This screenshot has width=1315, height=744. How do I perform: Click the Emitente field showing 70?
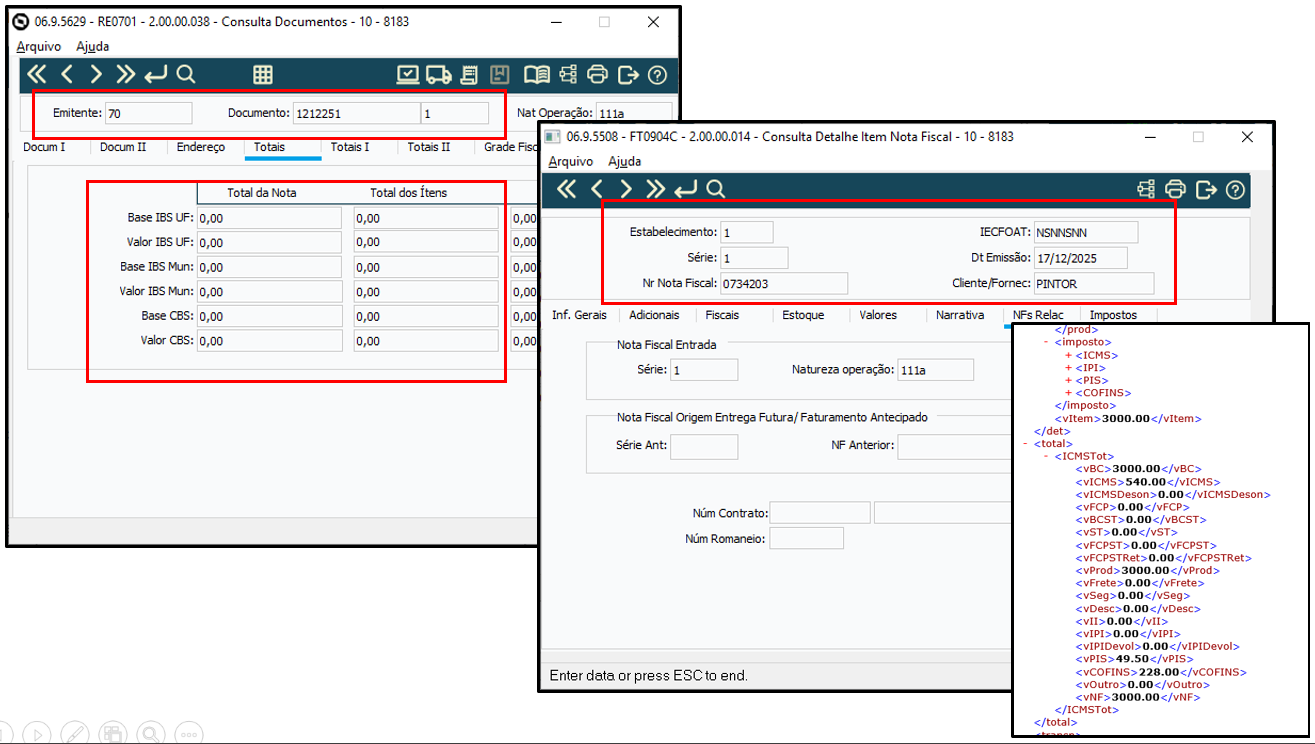pos(148,113)
